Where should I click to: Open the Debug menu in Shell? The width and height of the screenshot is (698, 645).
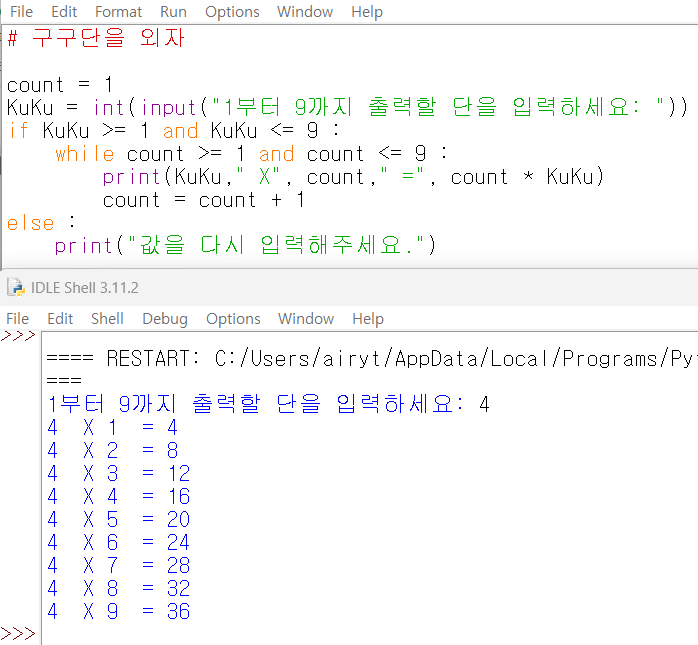165,319
